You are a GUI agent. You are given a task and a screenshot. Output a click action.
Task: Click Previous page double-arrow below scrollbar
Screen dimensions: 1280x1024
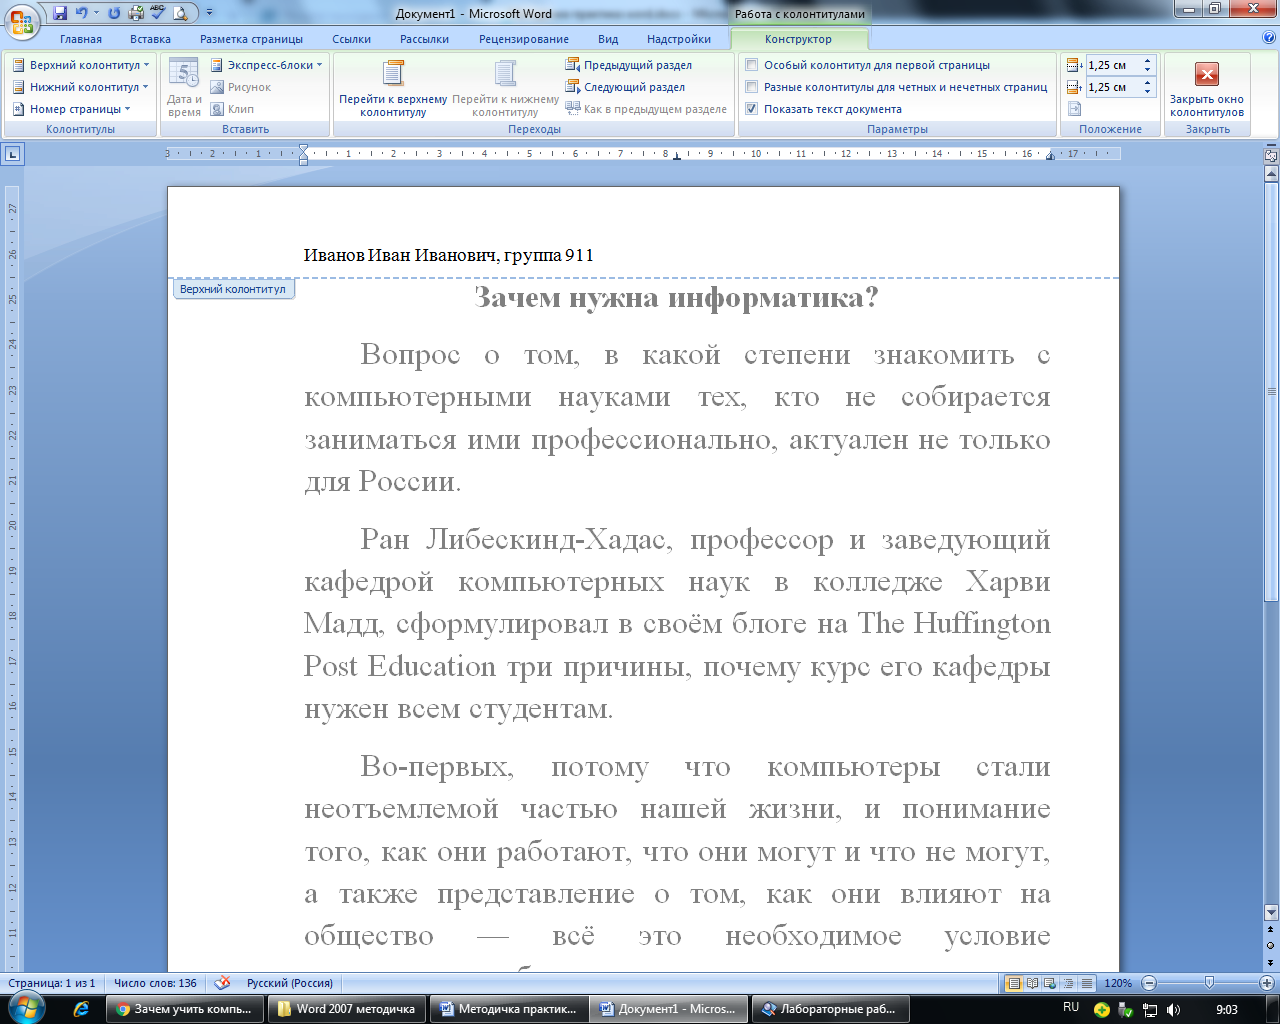pyautogui.click(x=1271, y=930)
